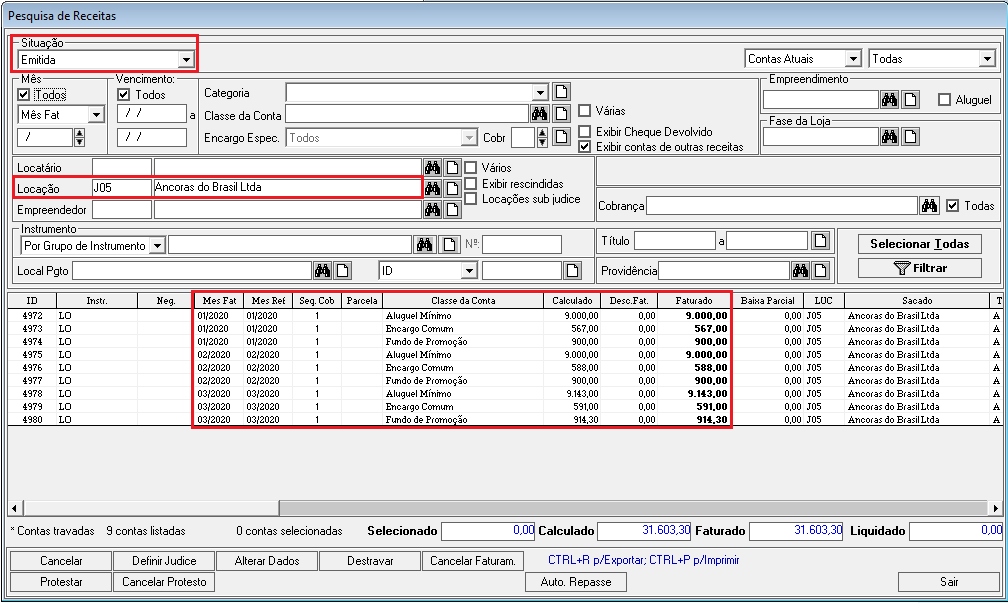1008x603 pixels.
Task: Expand the Categoria dropdown
Action: 540,93
